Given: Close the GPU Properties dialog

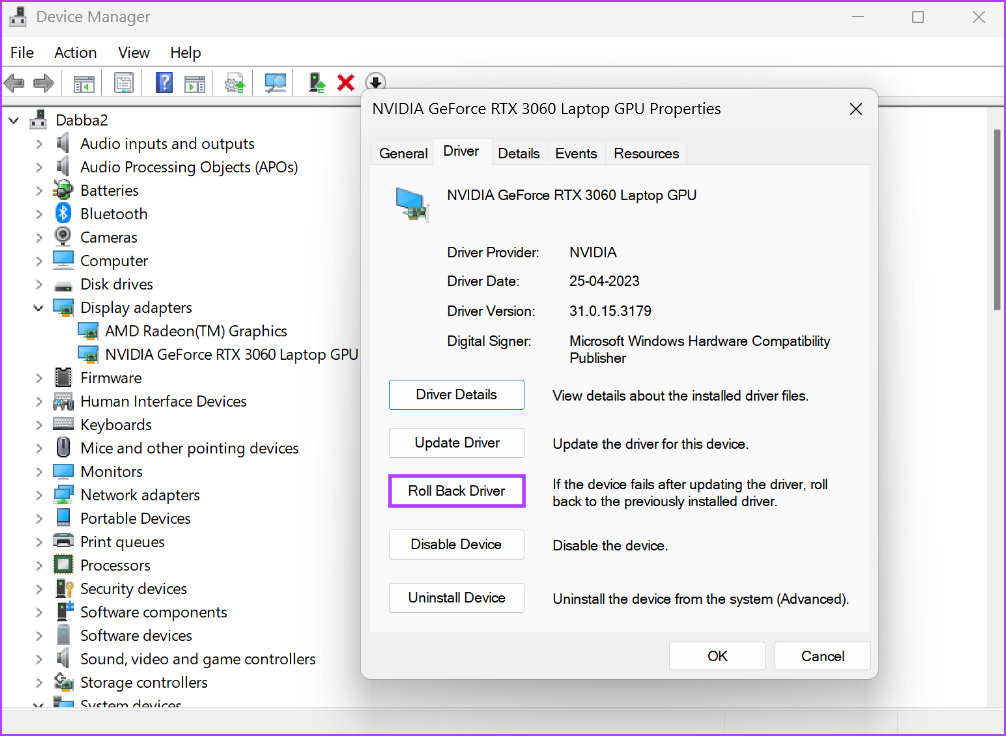Looking at the screenshot, I should pyautogui.click(x=855, y=109).
